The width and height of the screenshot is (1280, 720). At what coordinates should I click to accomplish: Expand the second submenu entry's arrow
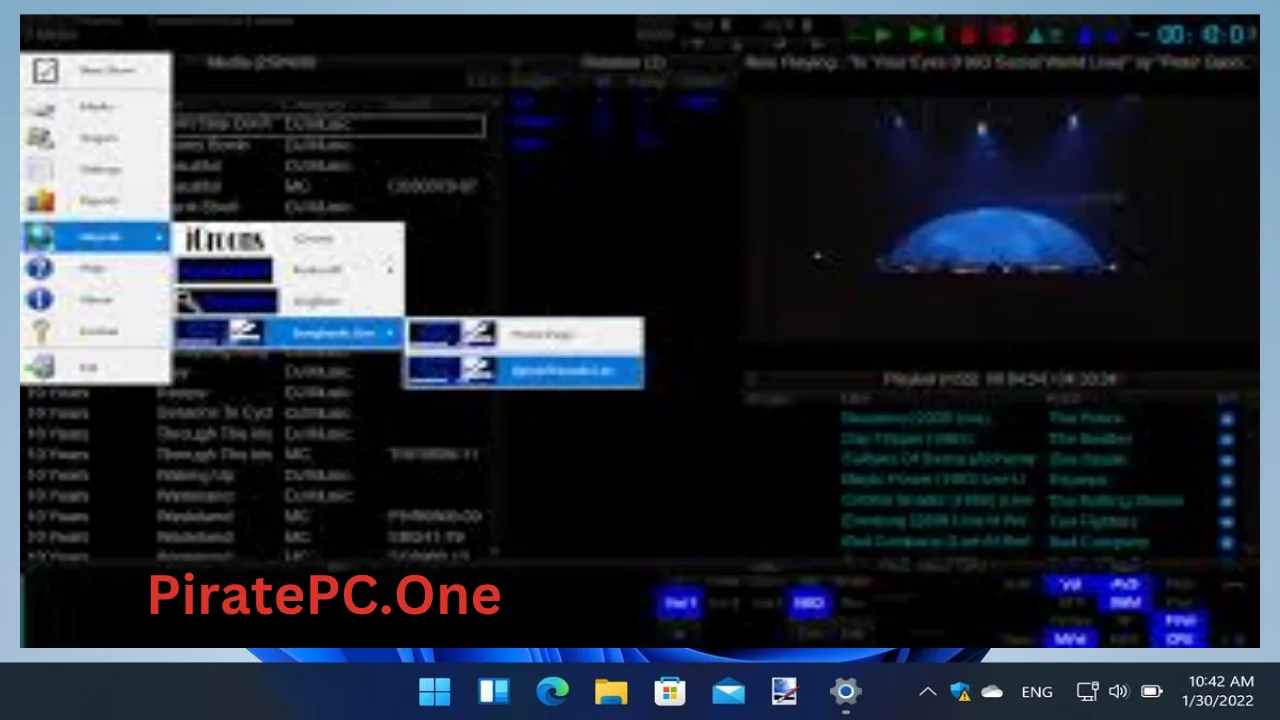pyautogui.click(x=390, y=270)
